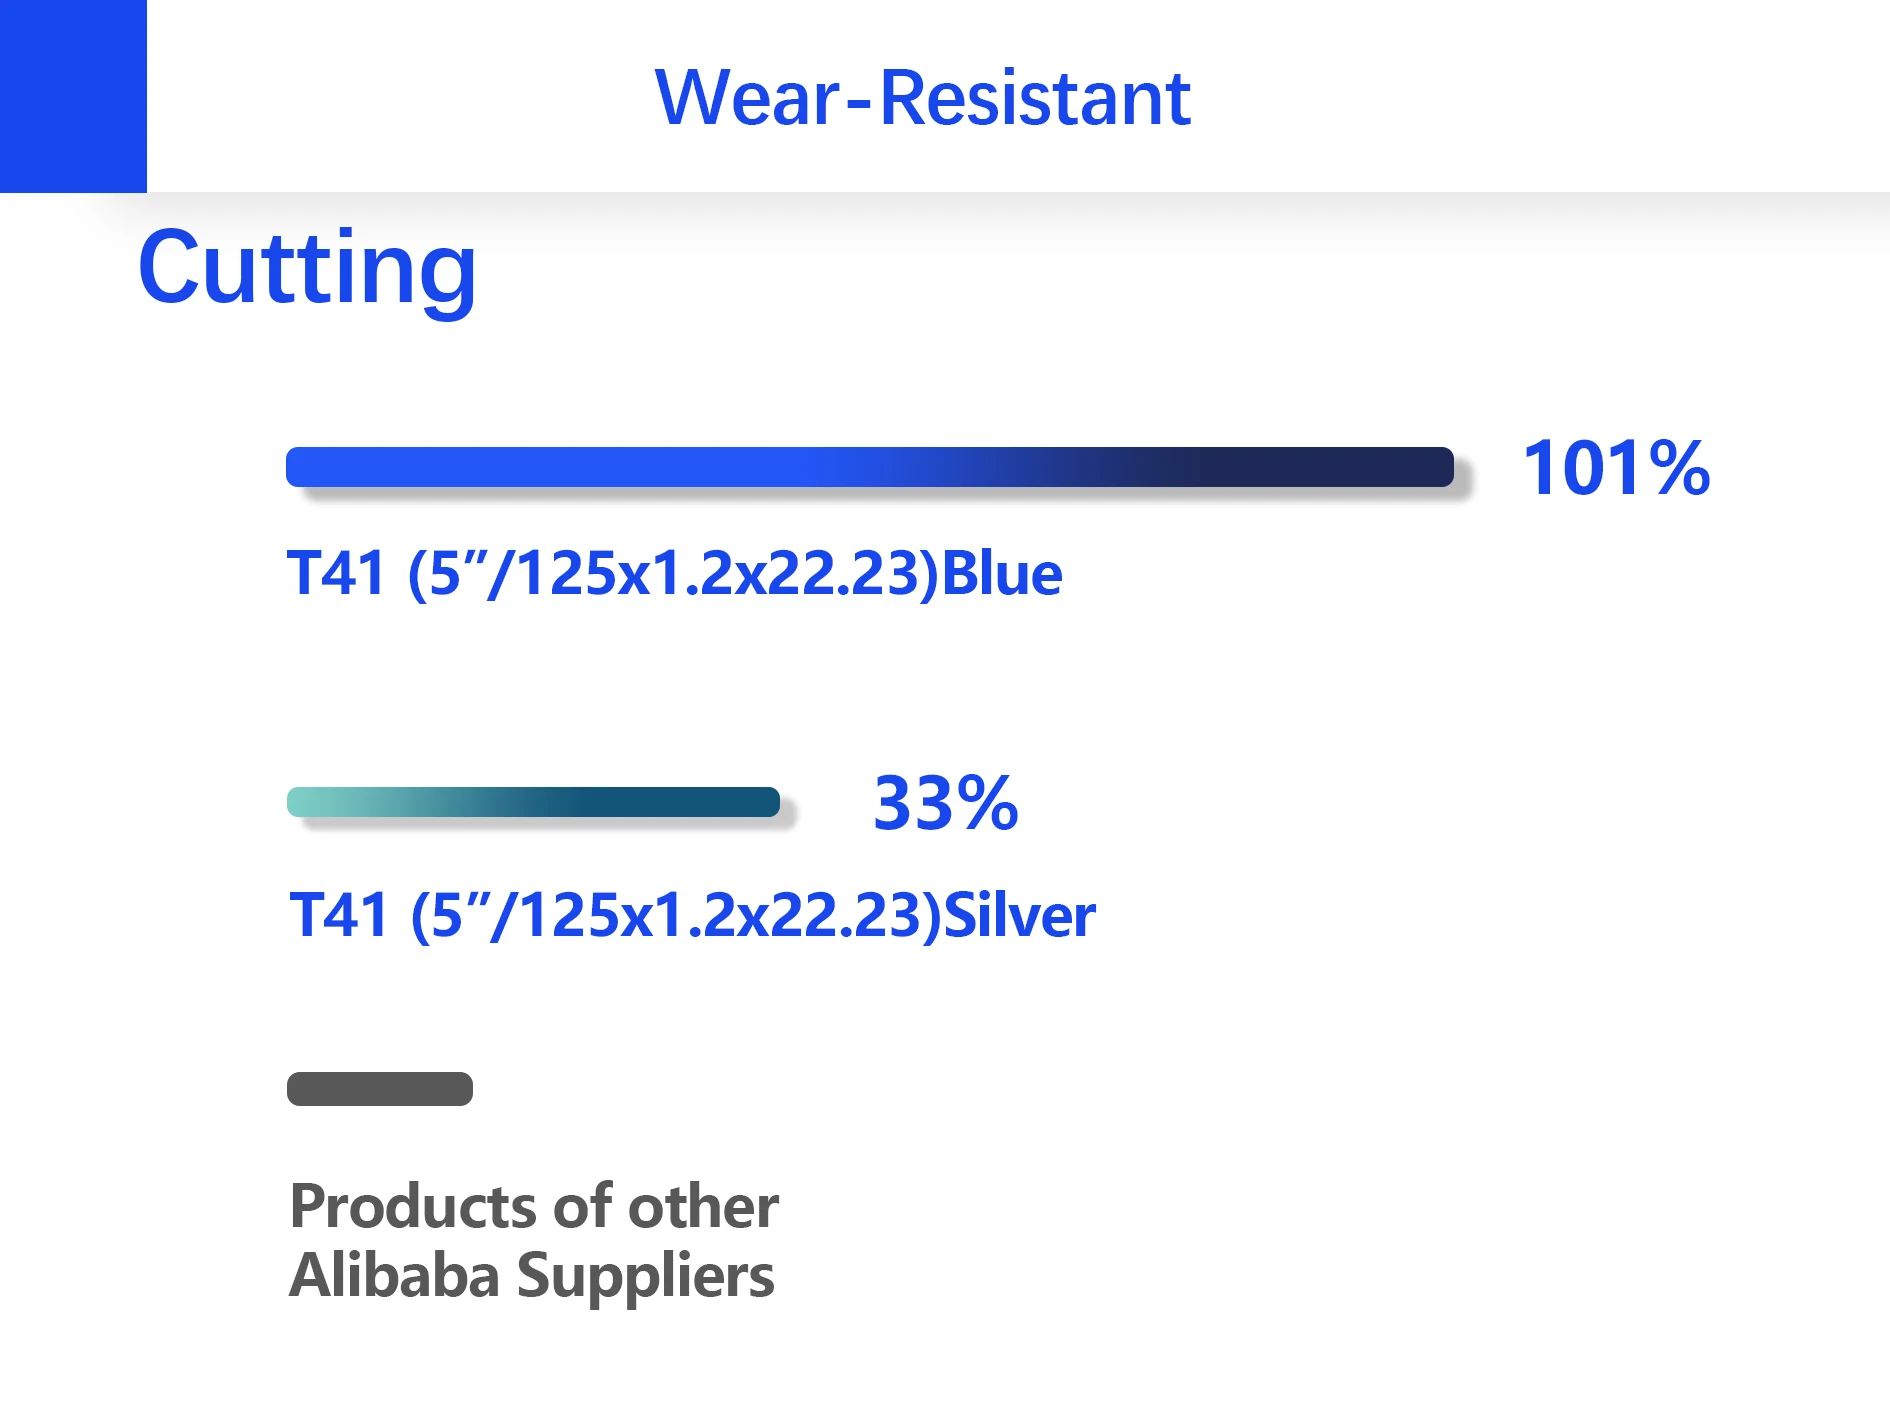Click the word "Silver" in the T41 label
Screen dimensions: 1890x1417
click(1020, 915)
